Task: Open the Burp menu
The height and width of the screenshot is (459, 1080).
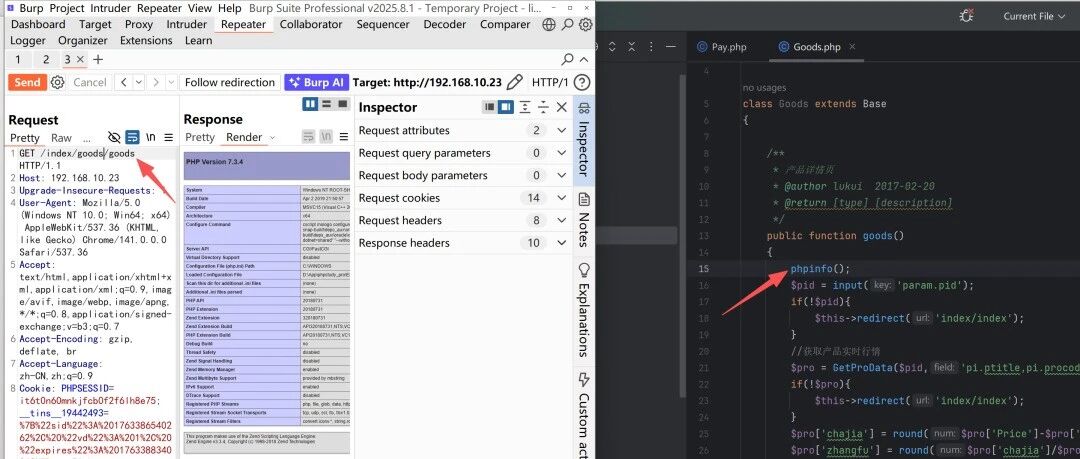Action: [31, 8]
